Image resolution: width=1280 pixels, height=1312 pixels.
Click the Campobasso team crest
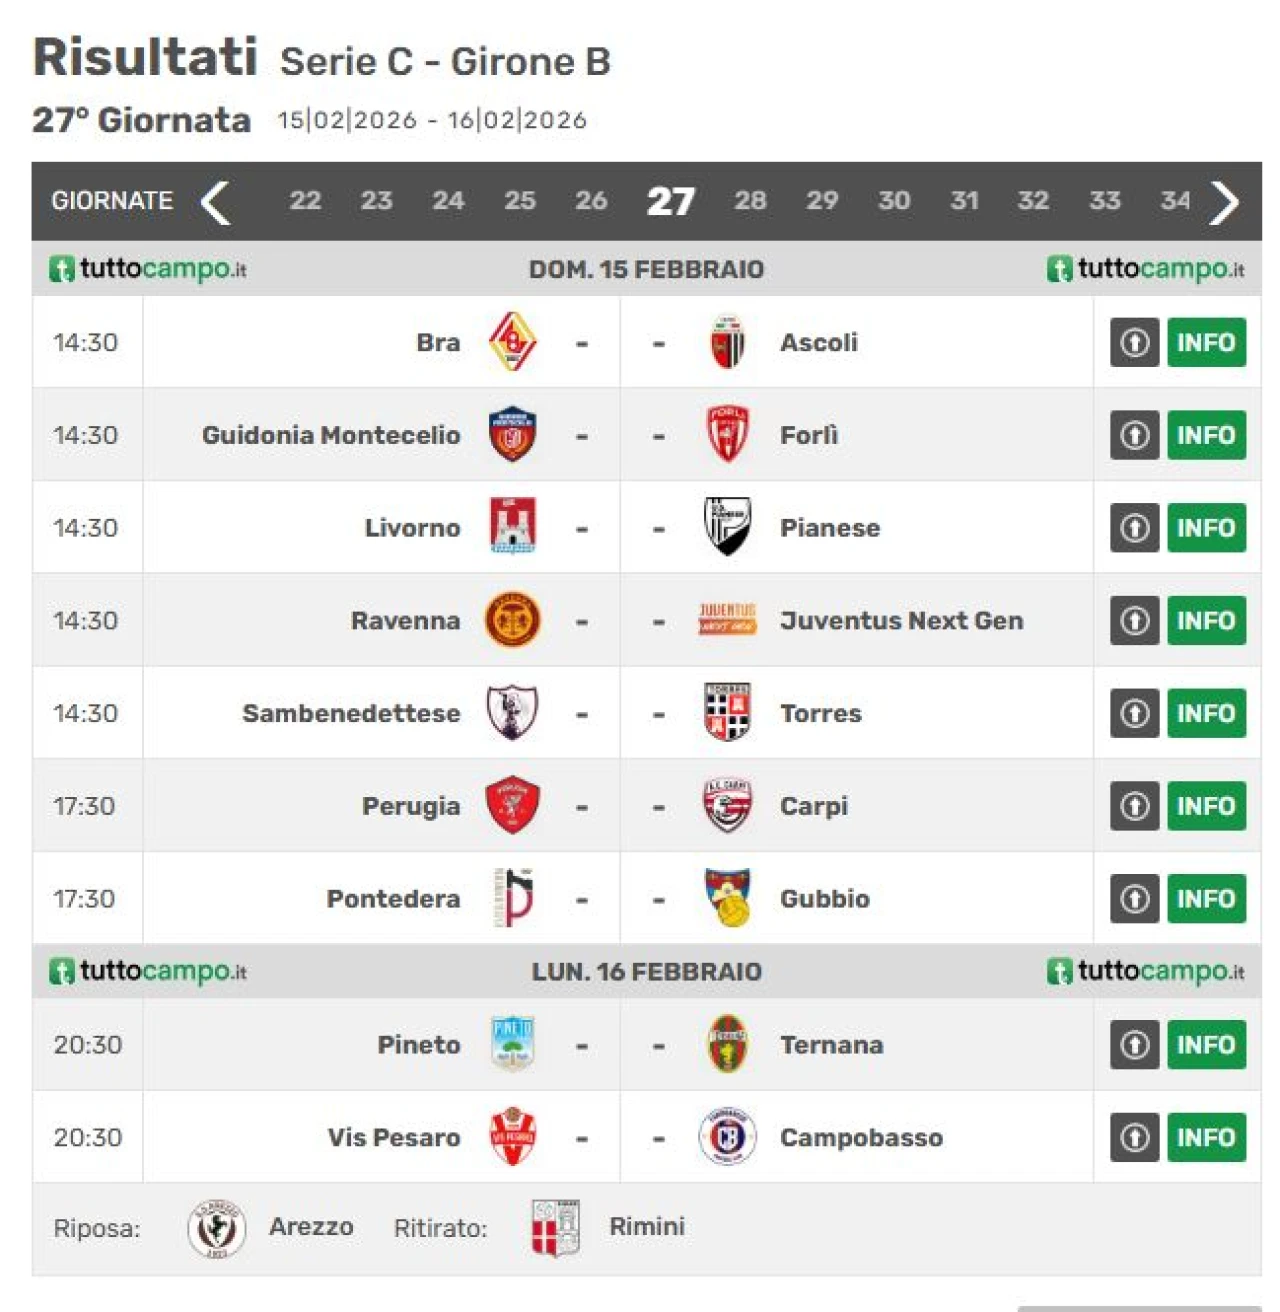pos(727,1137)
